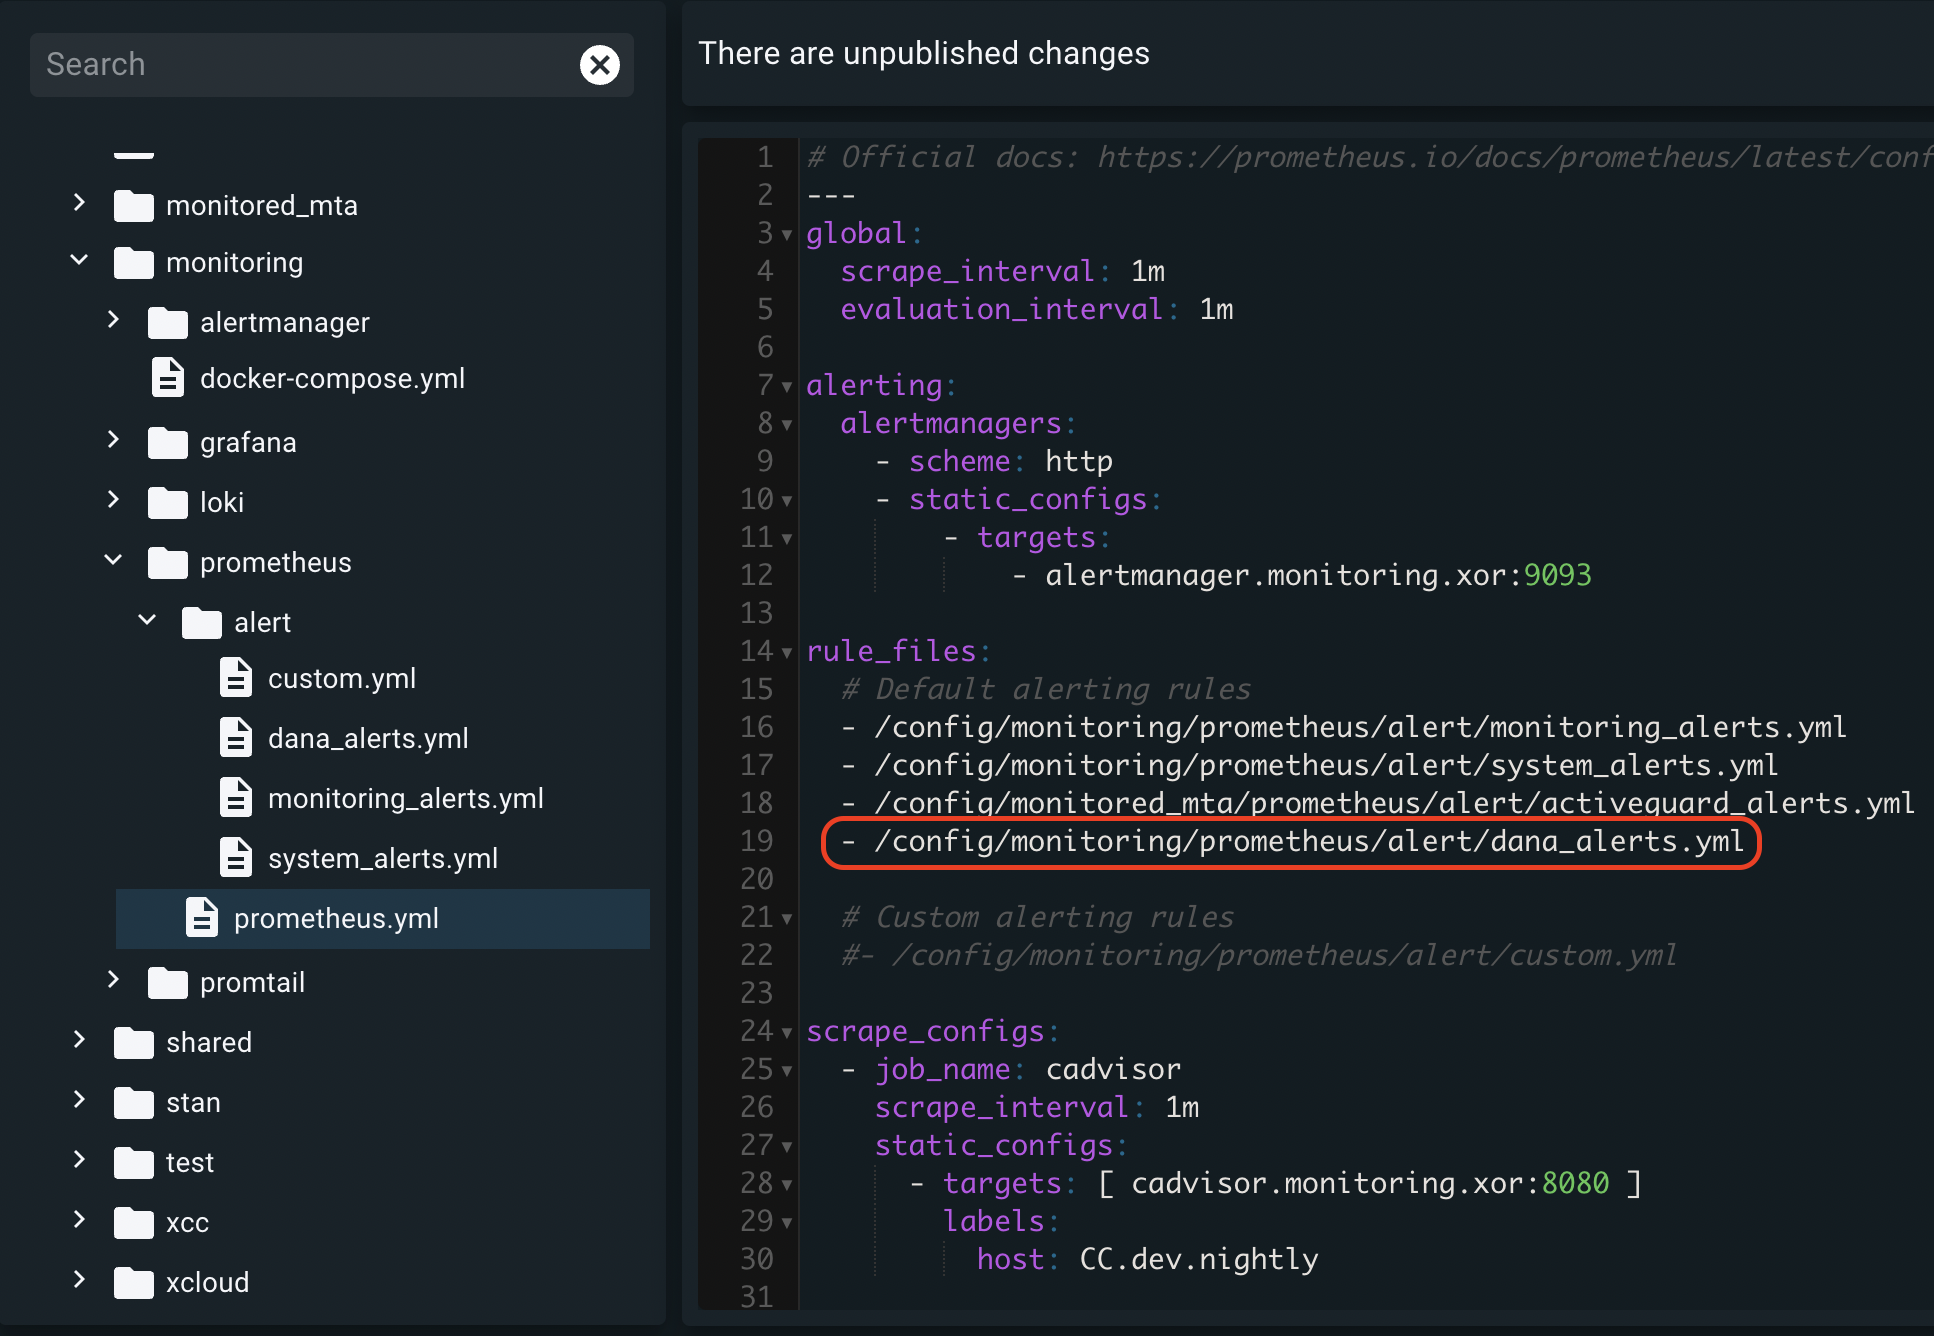Expand the xcc folder chevron

pyautogui.click(x=79, y=1220)
